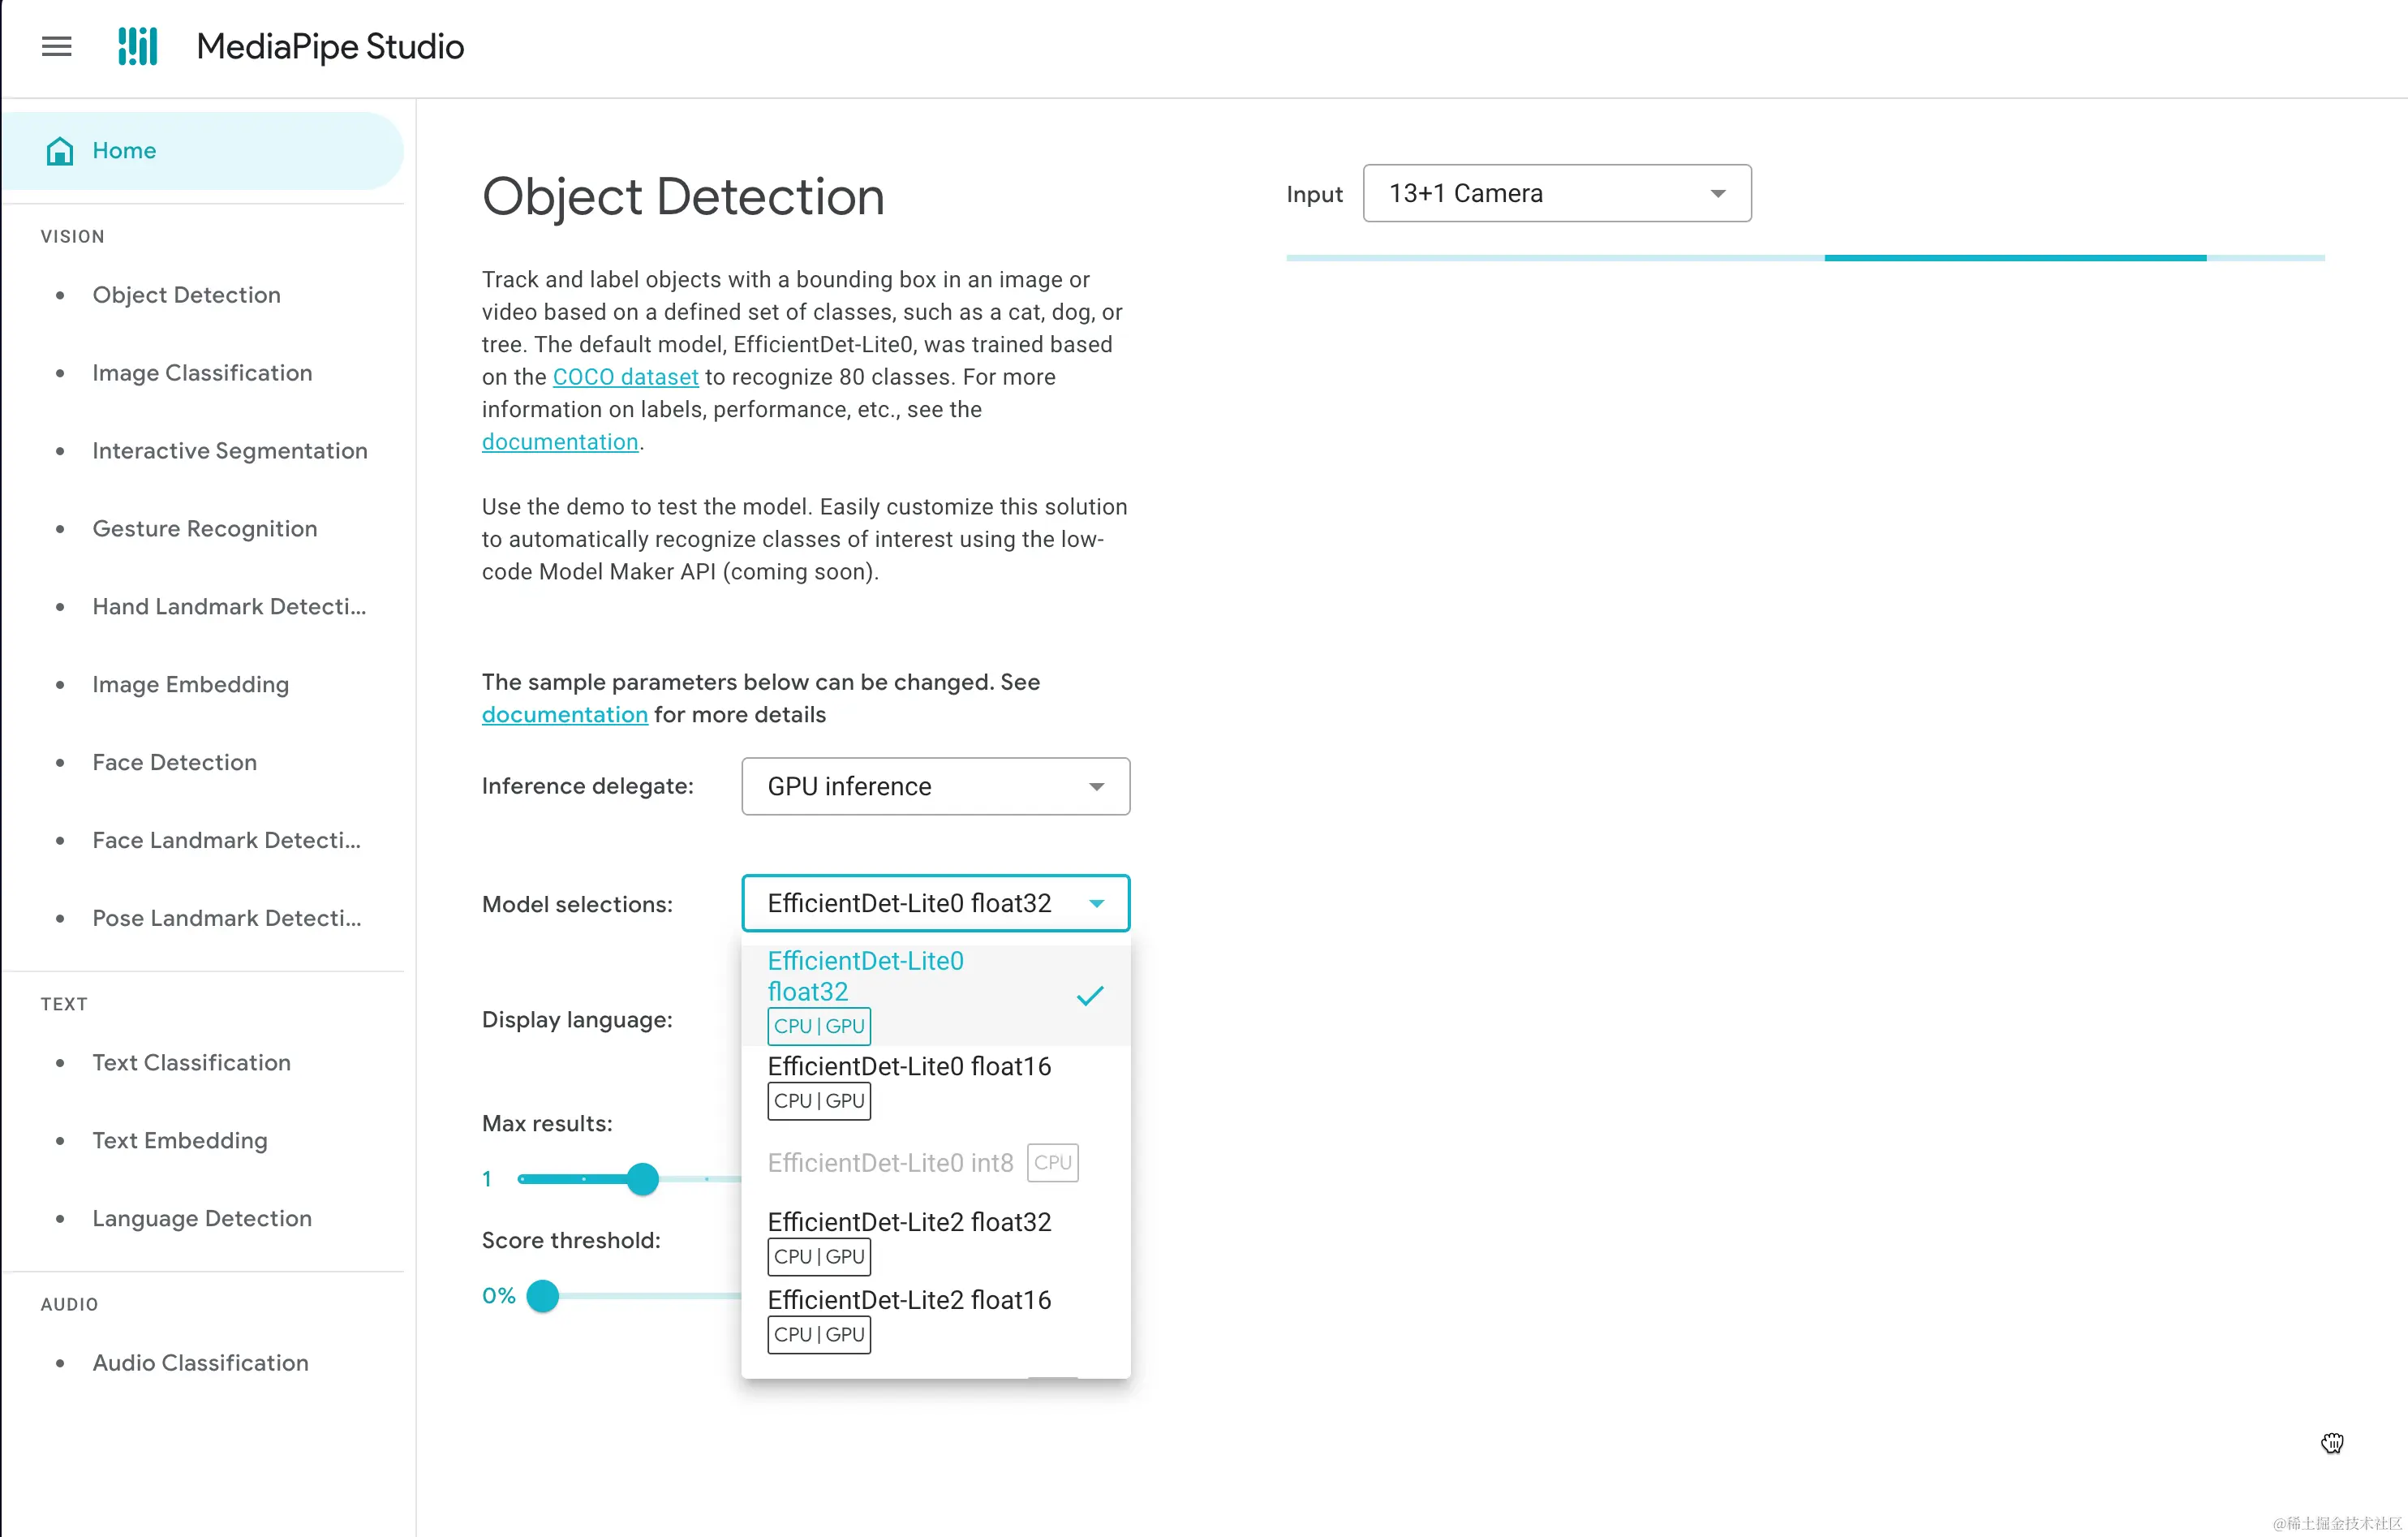Open Audio Classification from sidebar
2408x1537 pixels.
(x=200, y=1363)
